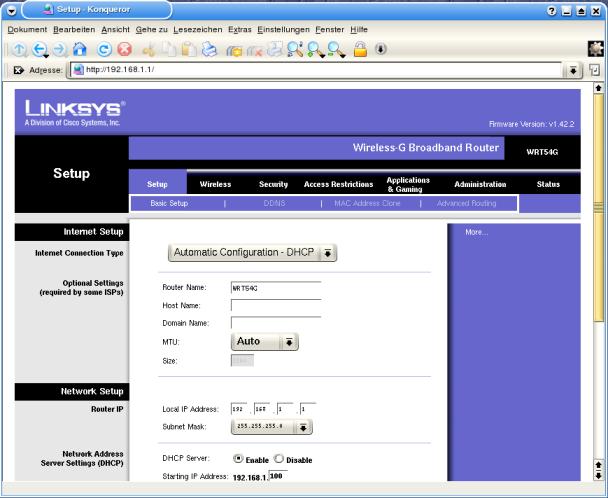608x498 pixels.
Task: Open the Subnet Mask 255.255.255.0 dropdown
Action: pyautogui.click(x=272, y=427)
